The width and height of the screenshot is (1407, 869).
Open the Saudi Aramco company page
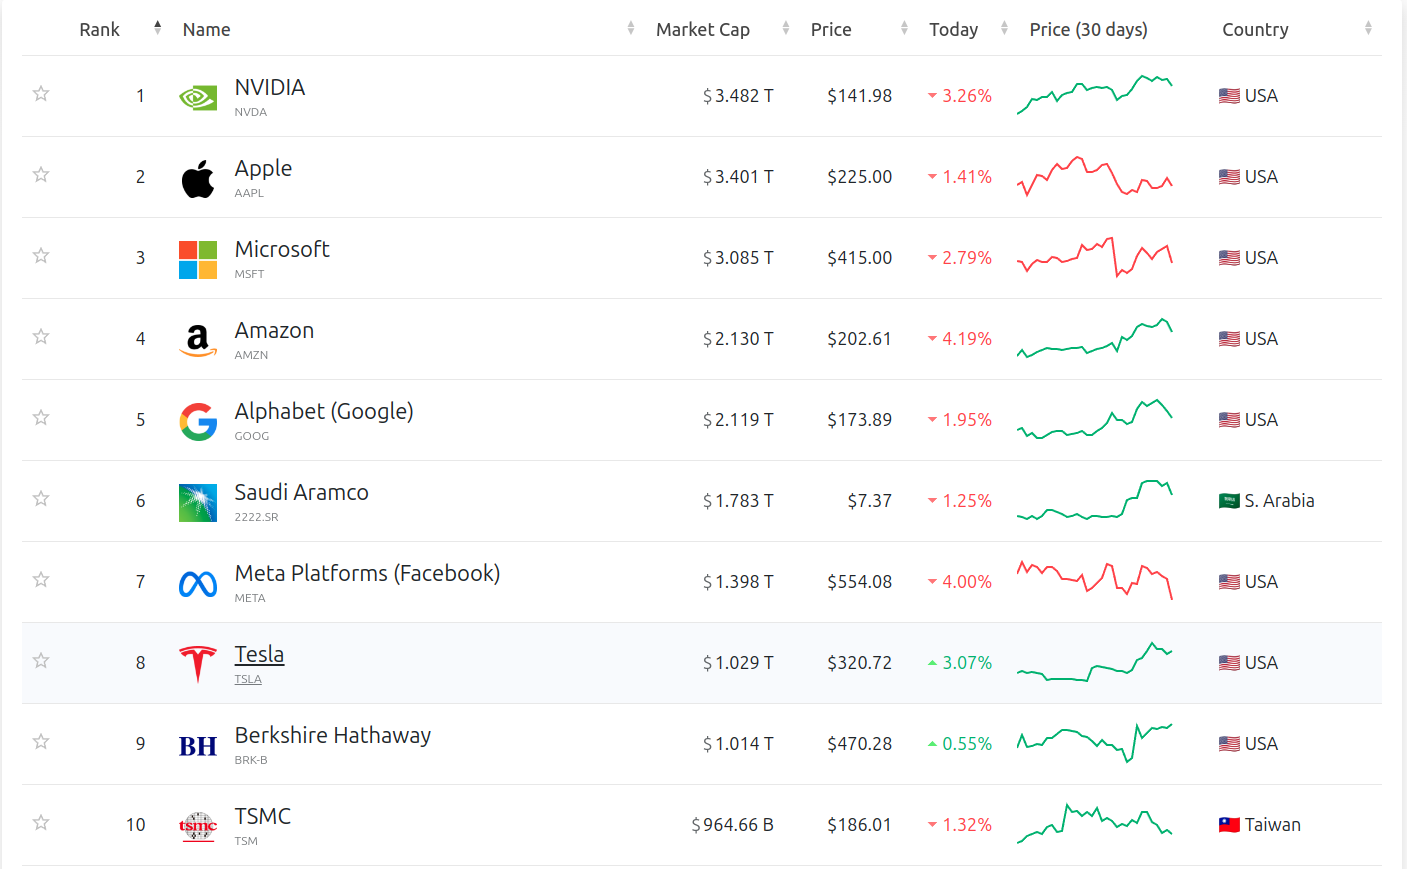coord(301,492)
